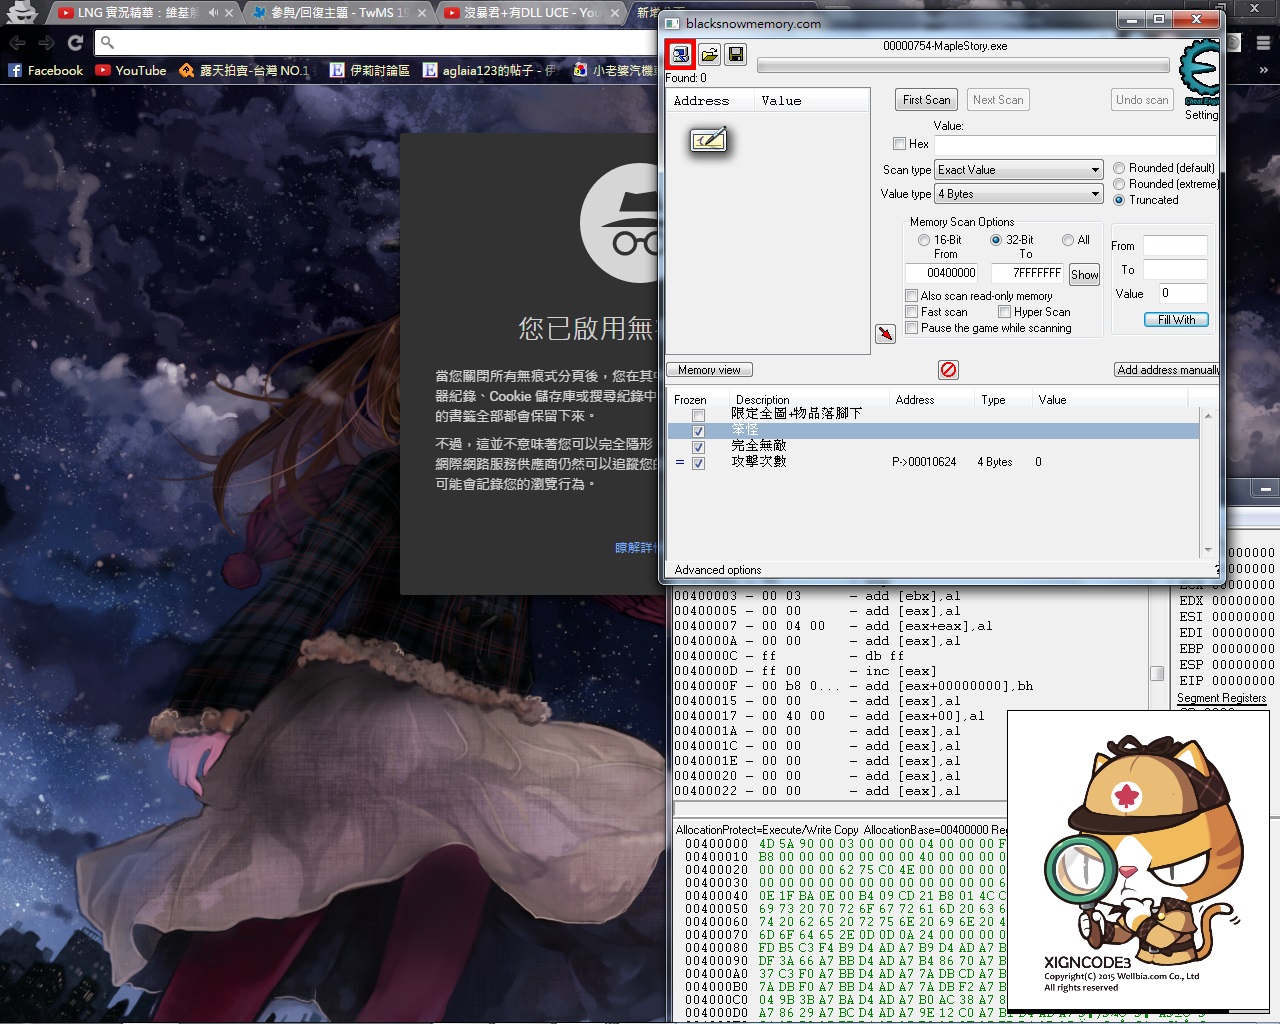This screenshot has width=1280, height=1024.
Task: Select the 32-Bit radio button
Action: pos(996,240)
